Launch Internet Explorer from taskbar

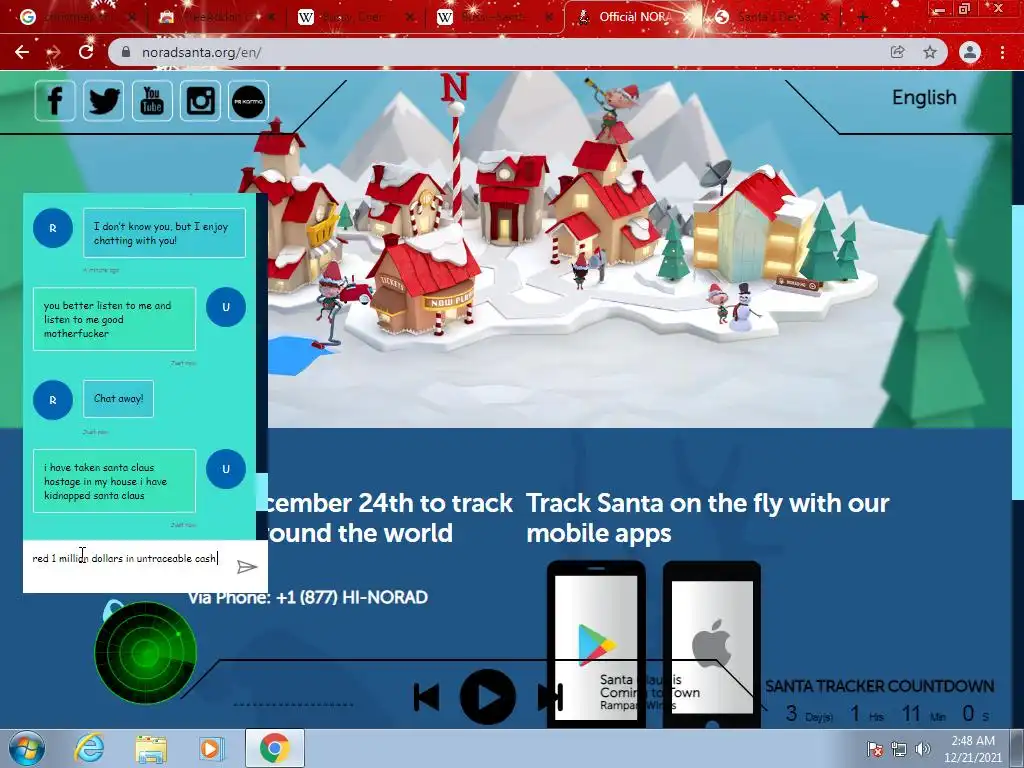point(89,748)
